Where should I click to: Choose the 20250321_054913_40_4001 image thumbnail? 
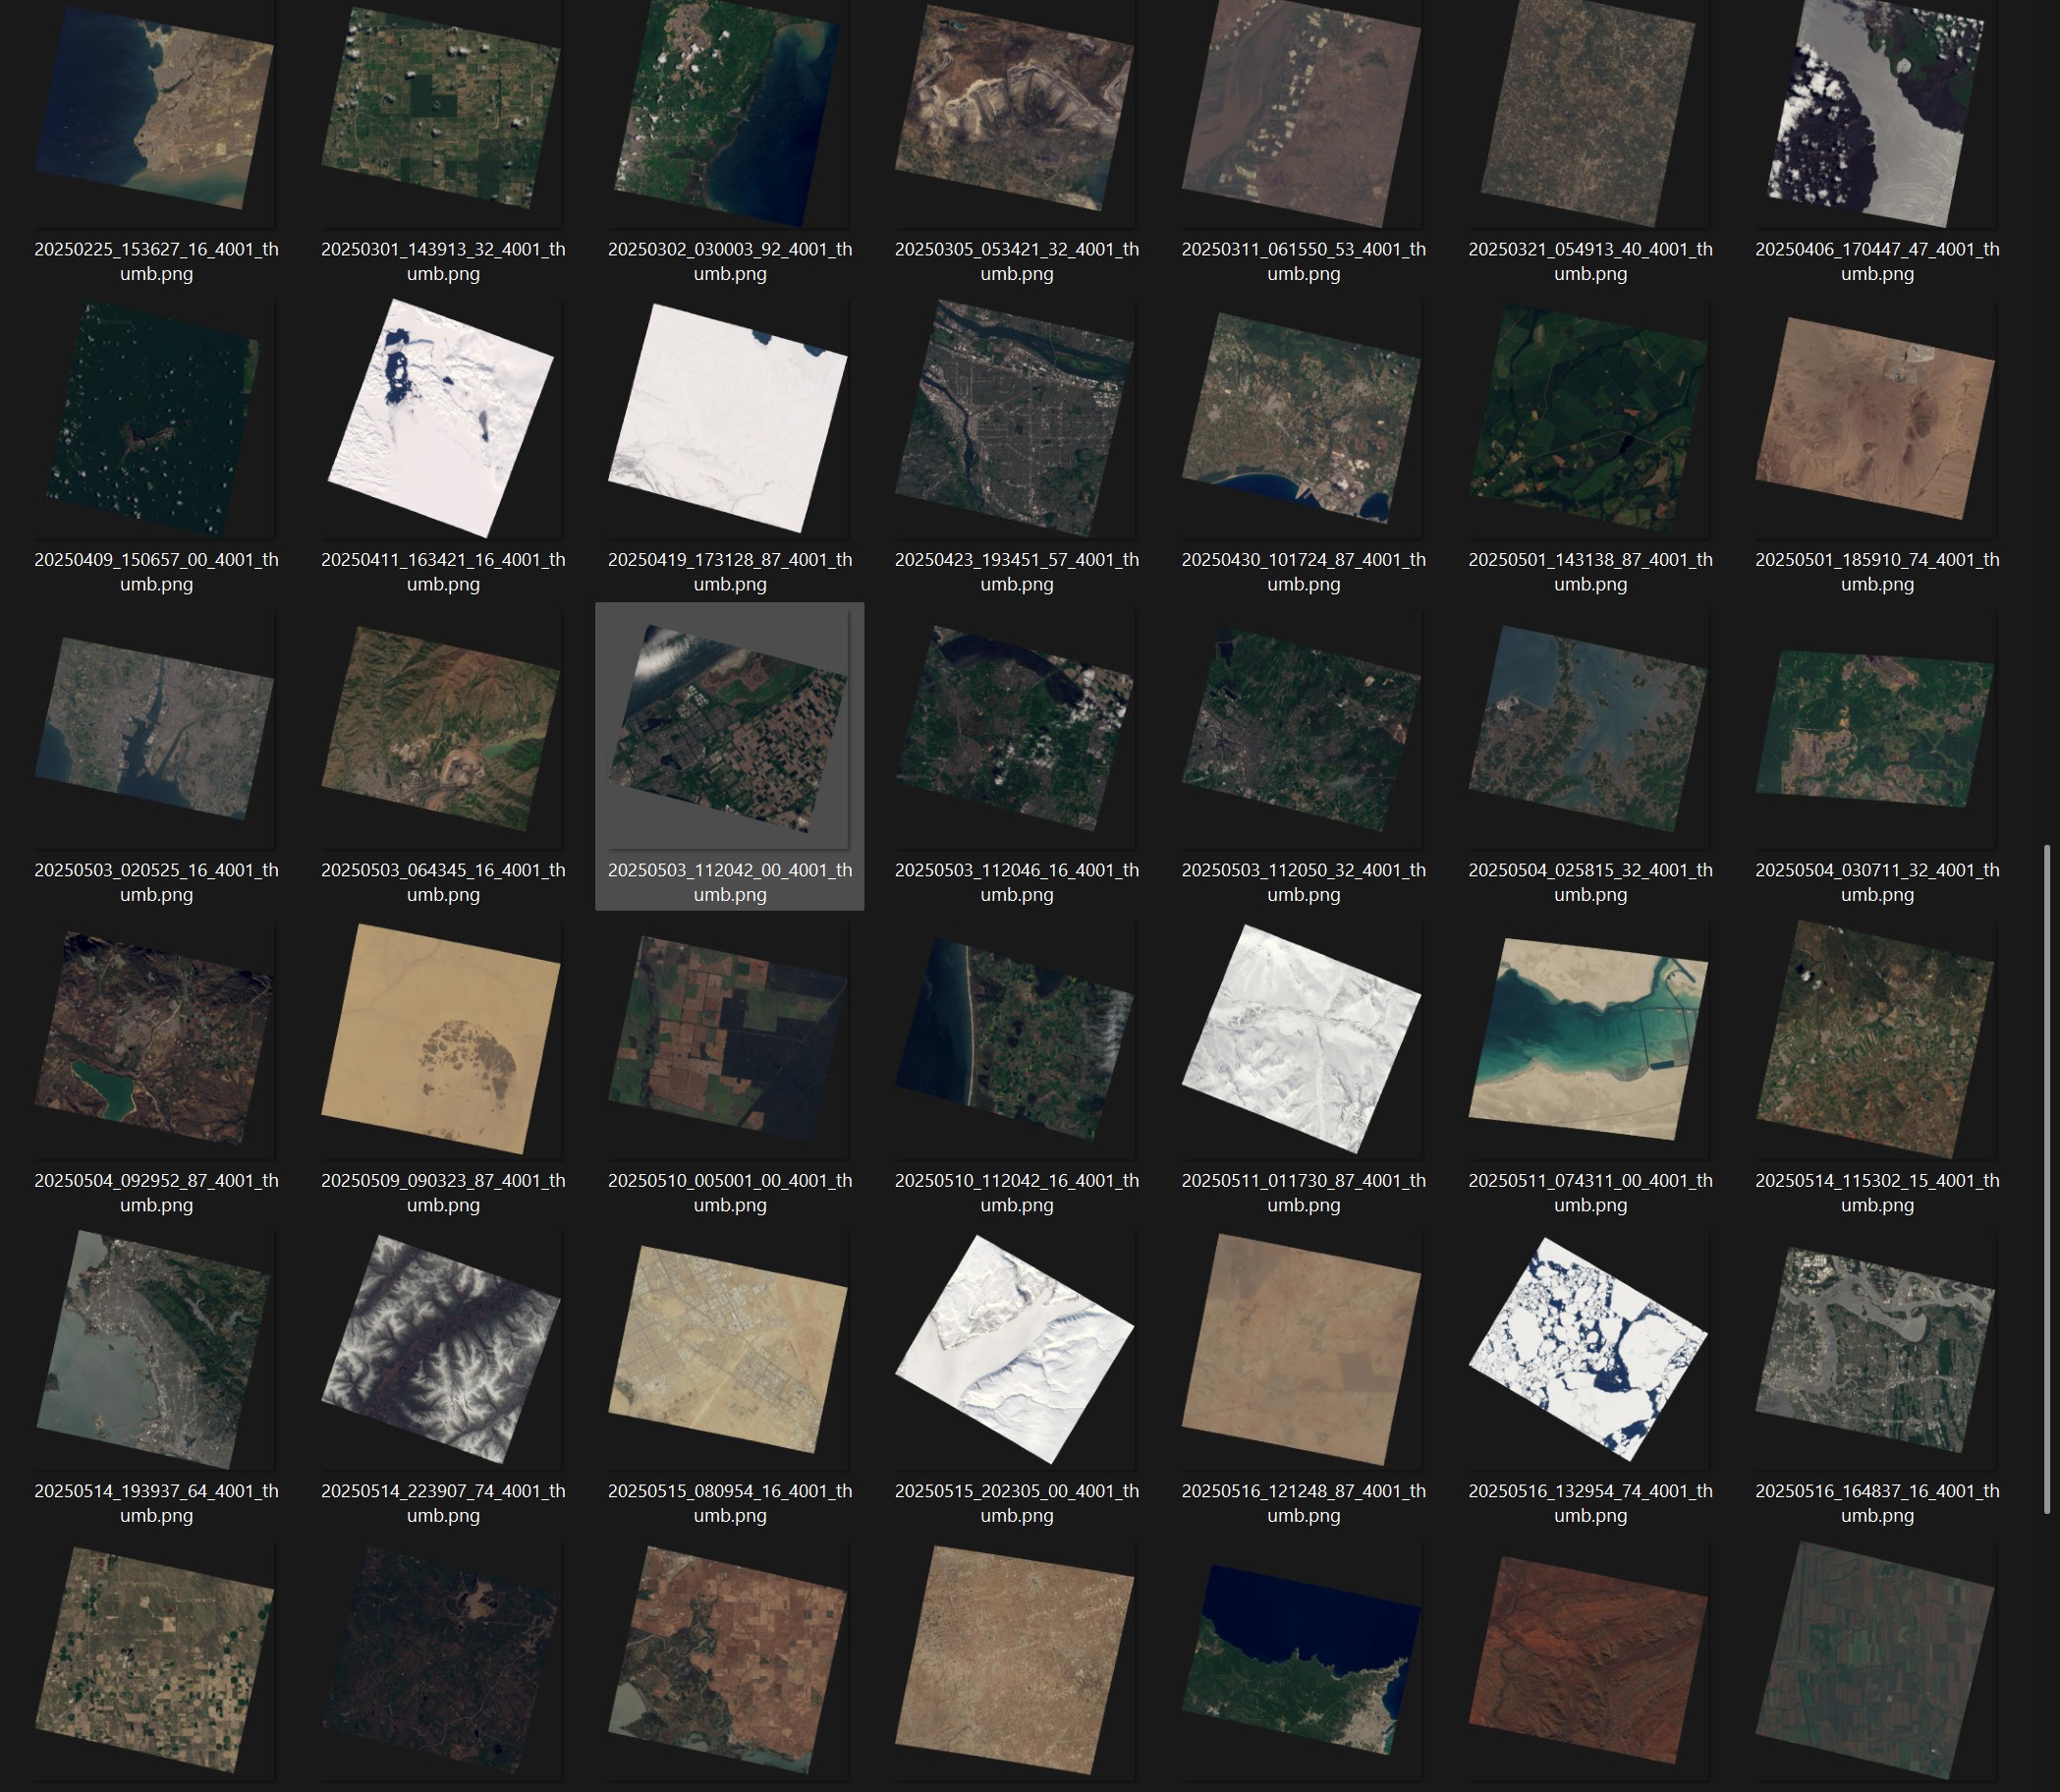pyautogui.click(x=1589, y=113)
